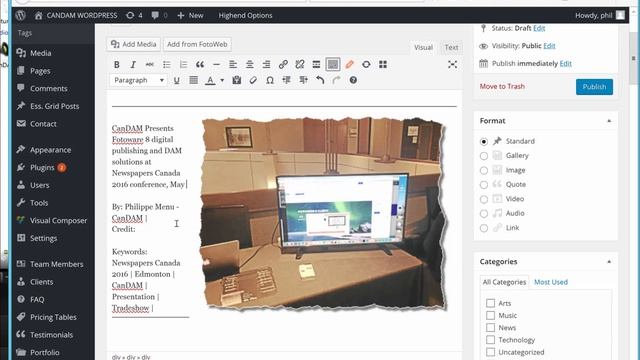Image resolution: width=640 pixels, height=360 pixels.
Task: Toggle italic formatting in editor toolbar
Action: pyautogui.click(x=133, y=64)
